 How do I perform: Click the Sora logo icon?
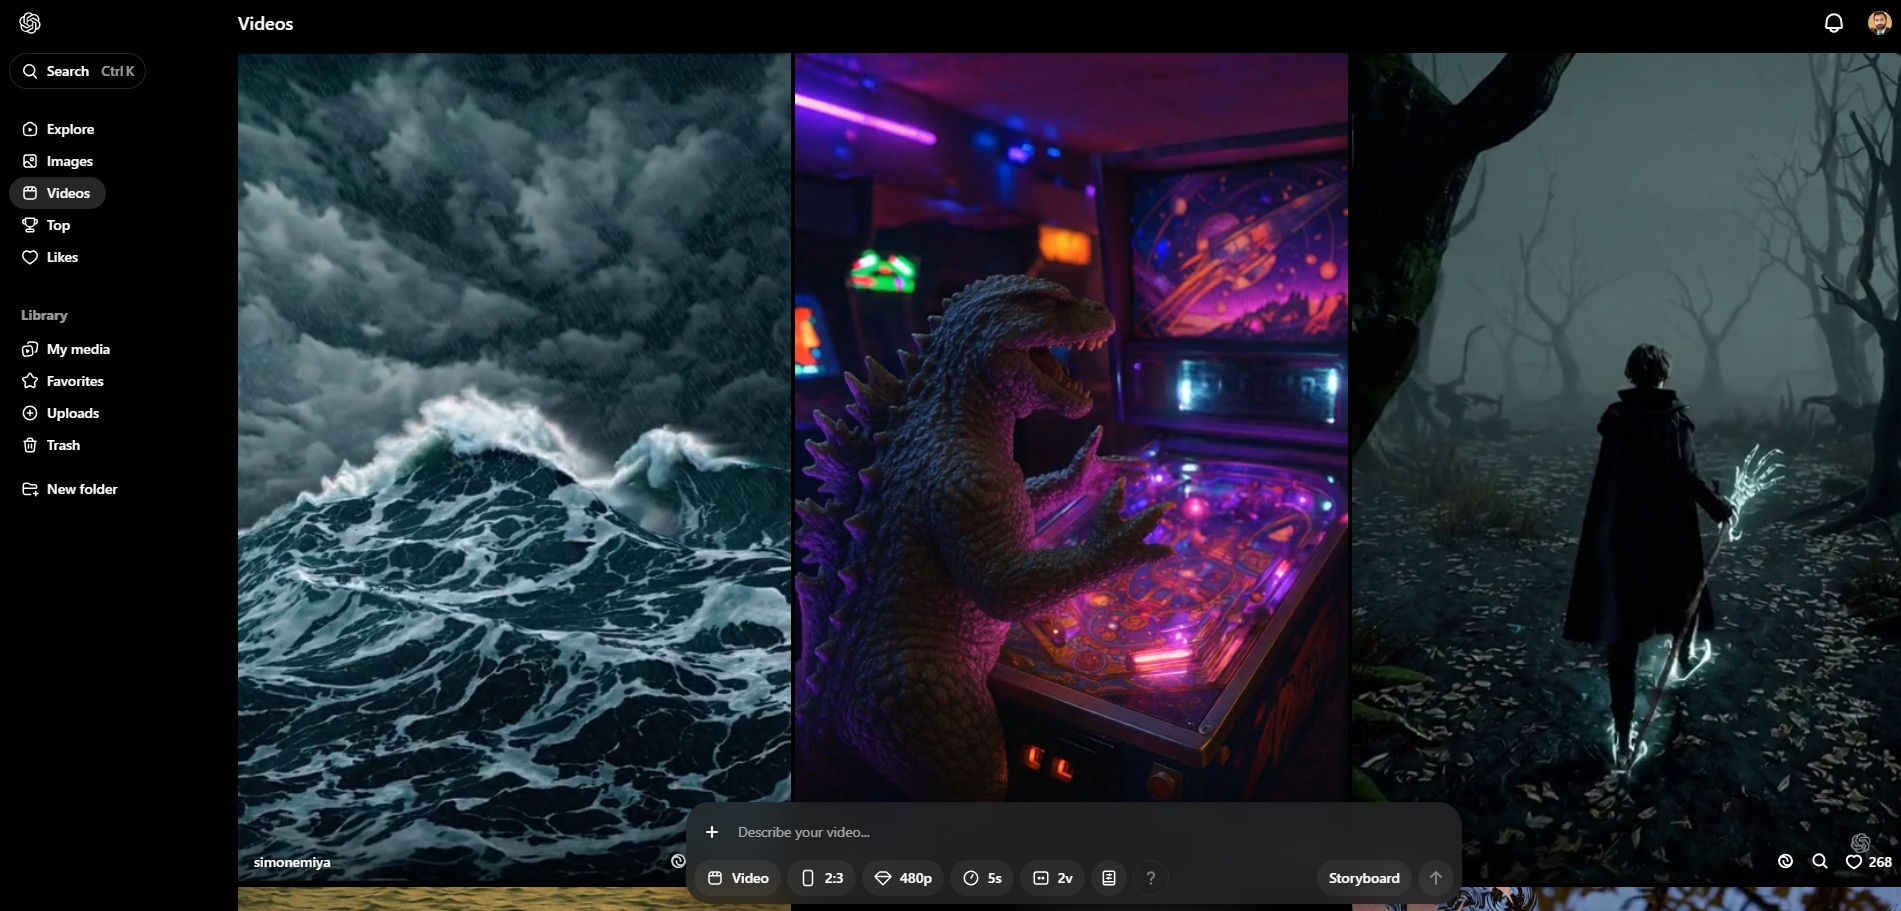[x=30, y=23]
